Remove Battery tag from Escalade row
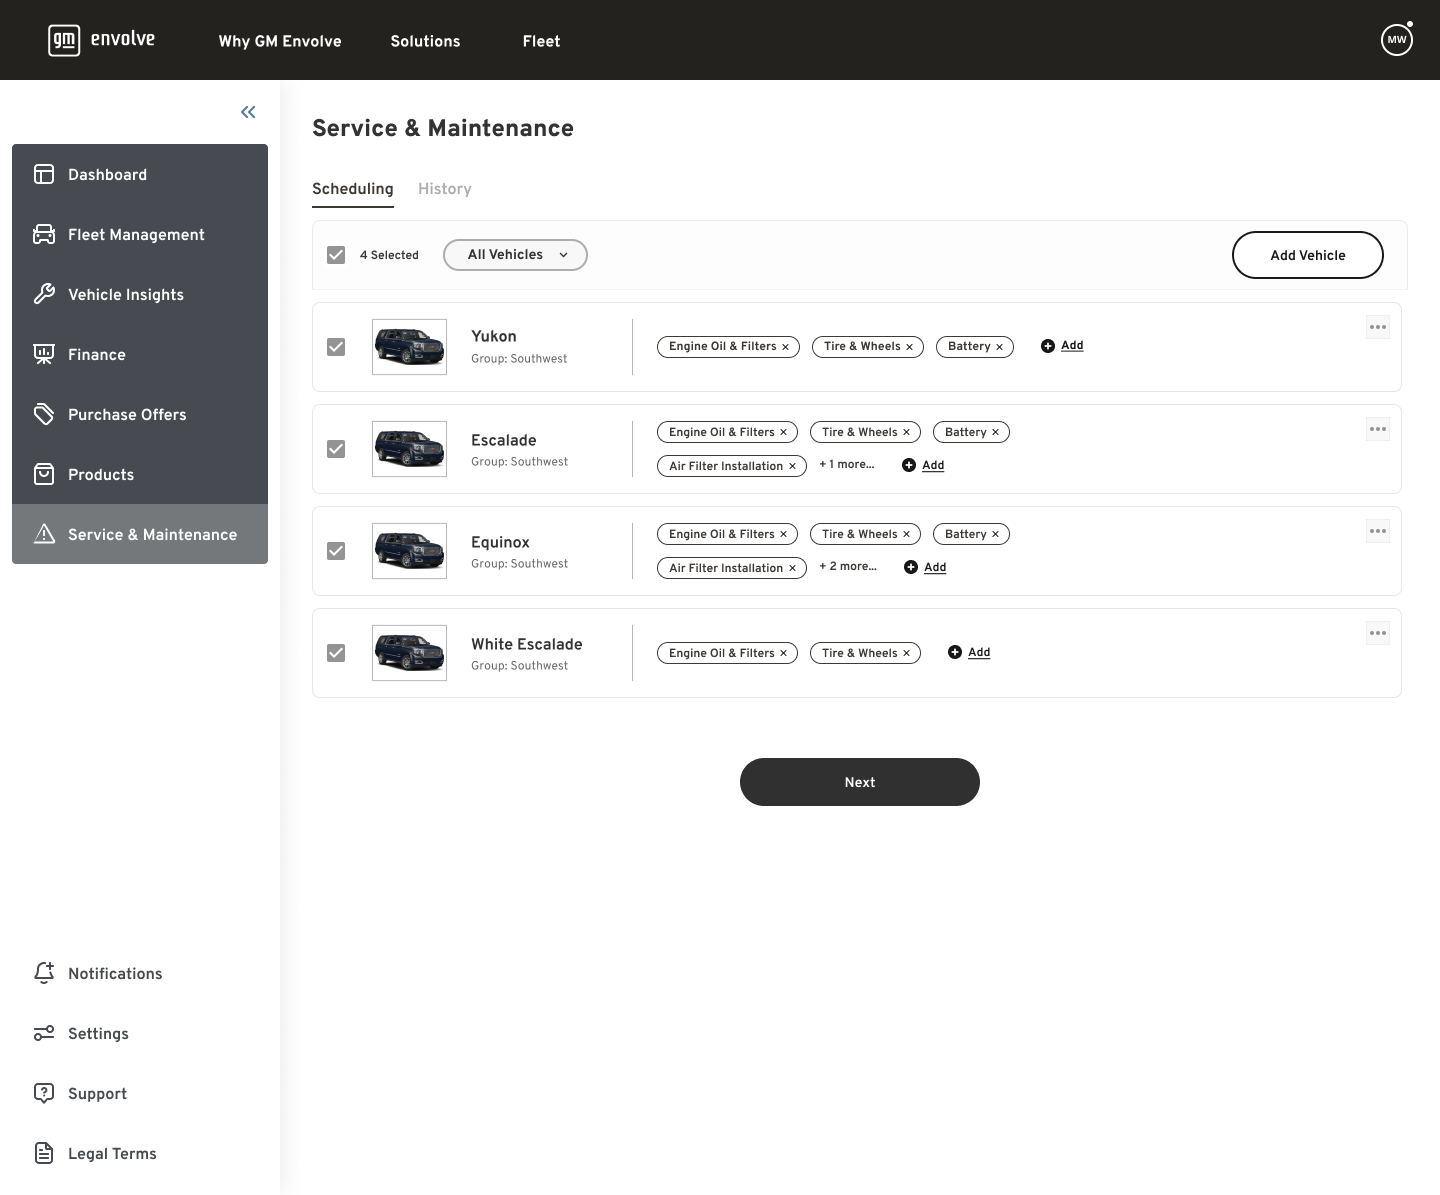This screenshot has width=1440, height=1195. coord(995,432)
